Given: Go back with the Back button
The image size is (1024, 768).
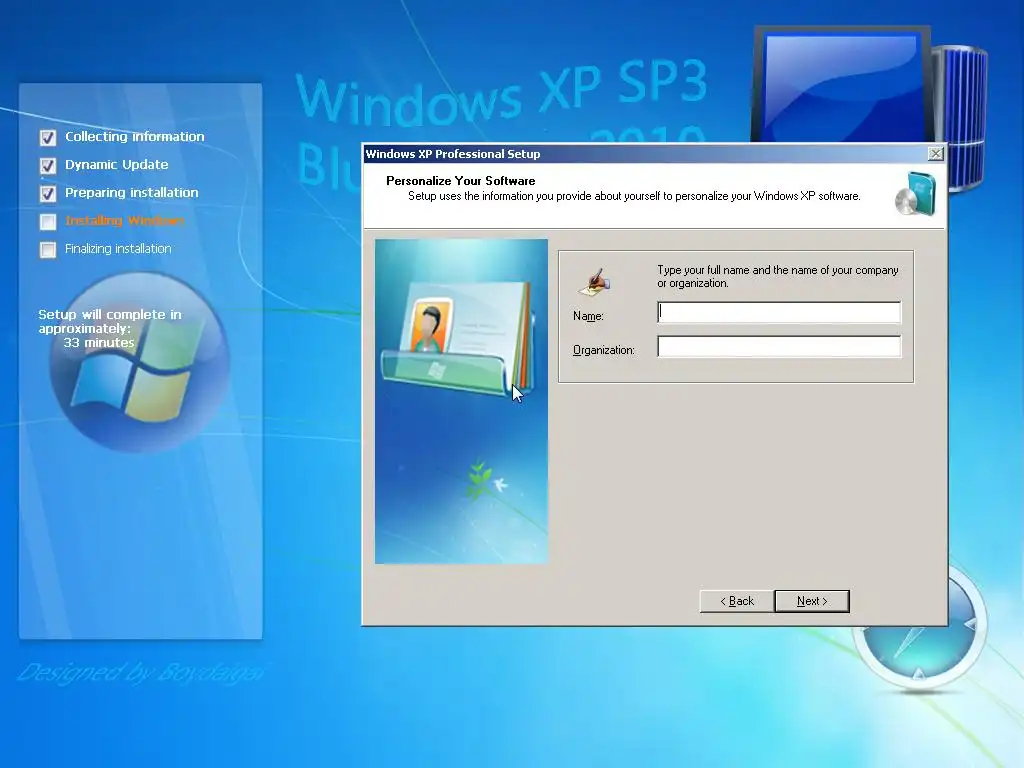Looking at the screenshot, I should tap(737, 601).
